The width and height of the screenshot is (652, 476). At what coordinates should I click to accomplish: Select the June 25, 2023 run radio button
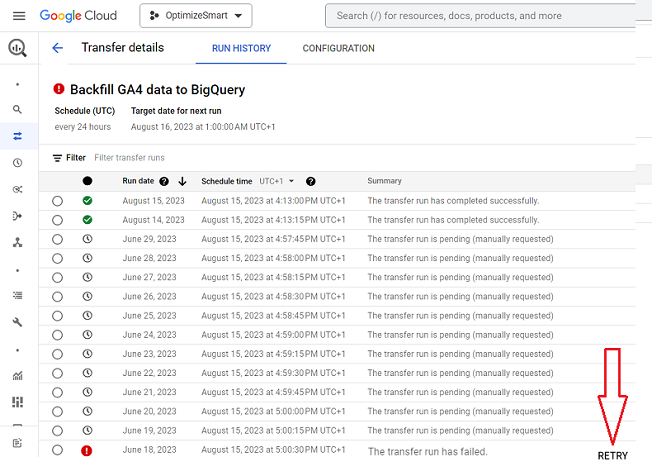click(57, 316)
